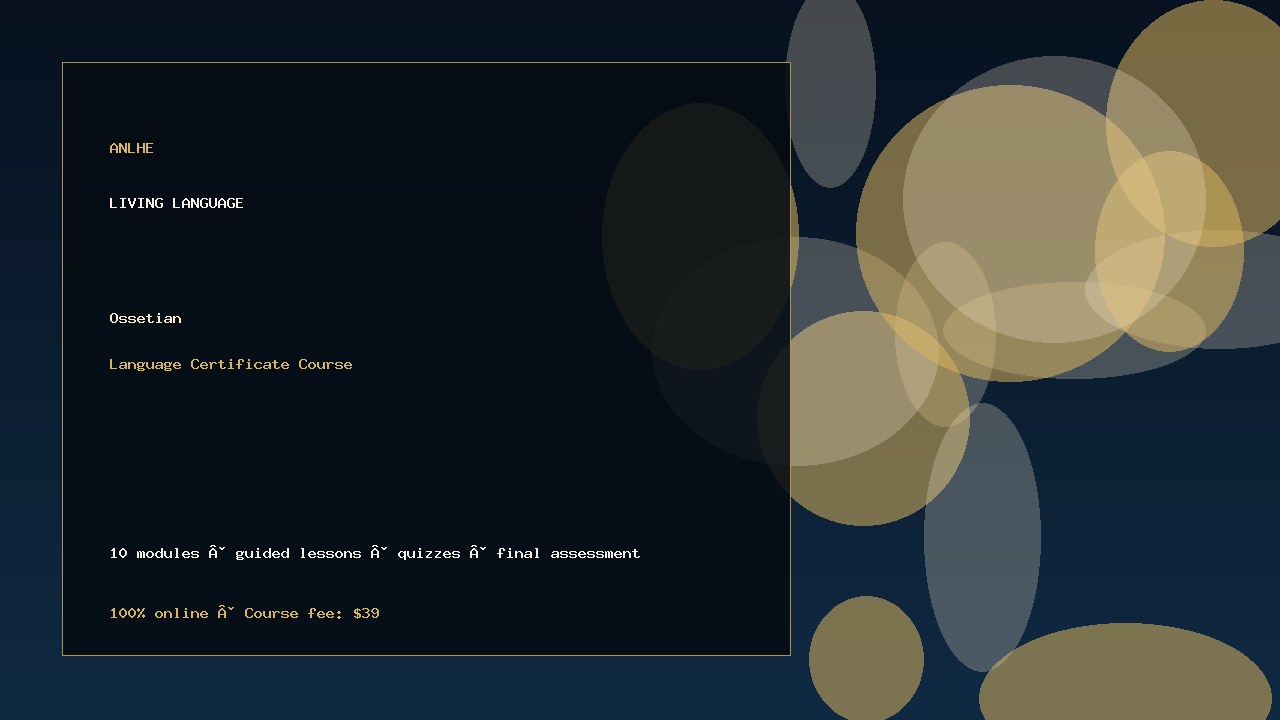Click the Ossetian course title
Viewport: 1280px width, 720px height.
pos(145,318)
